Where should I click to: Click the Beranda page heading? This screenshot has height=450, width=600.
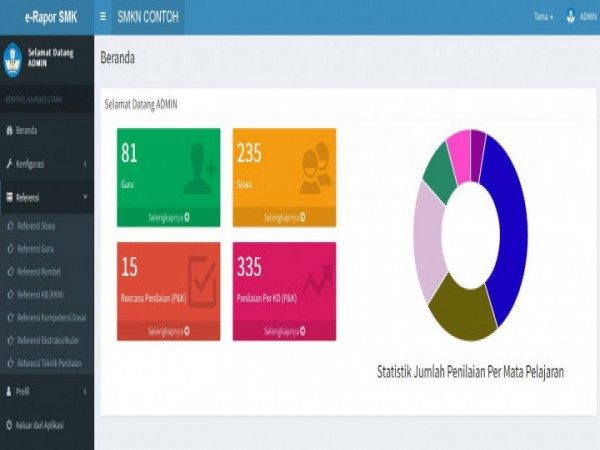tap(117, 58)
